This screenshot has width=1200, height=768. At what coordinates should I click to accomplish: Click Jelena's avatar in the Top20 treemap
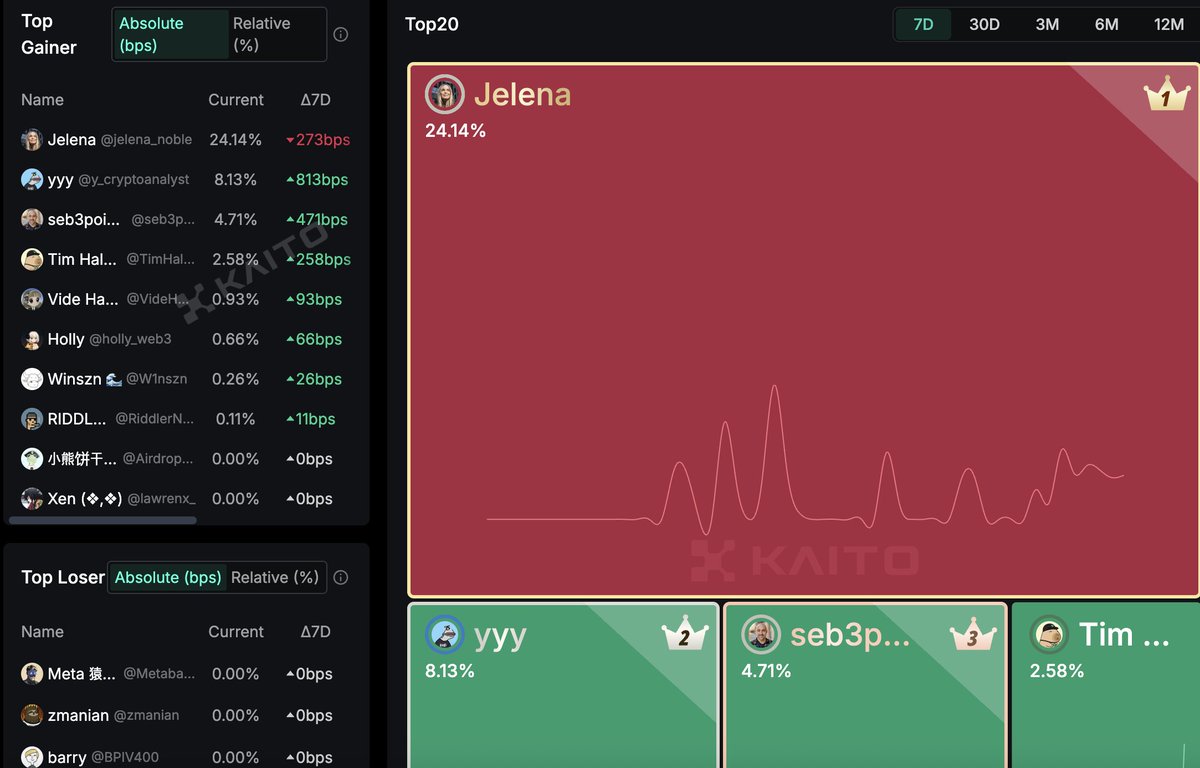click(445, 94)
